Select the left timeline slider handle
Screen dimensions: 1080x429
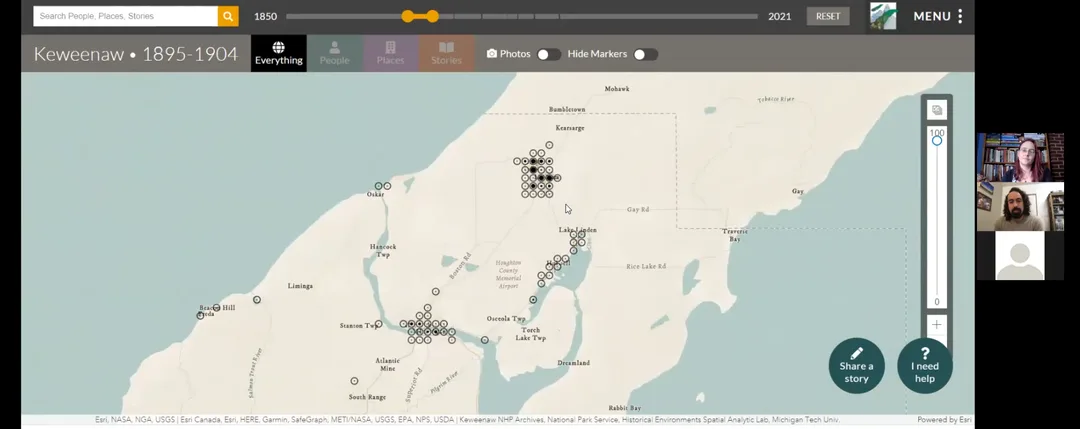click(408, 16)
